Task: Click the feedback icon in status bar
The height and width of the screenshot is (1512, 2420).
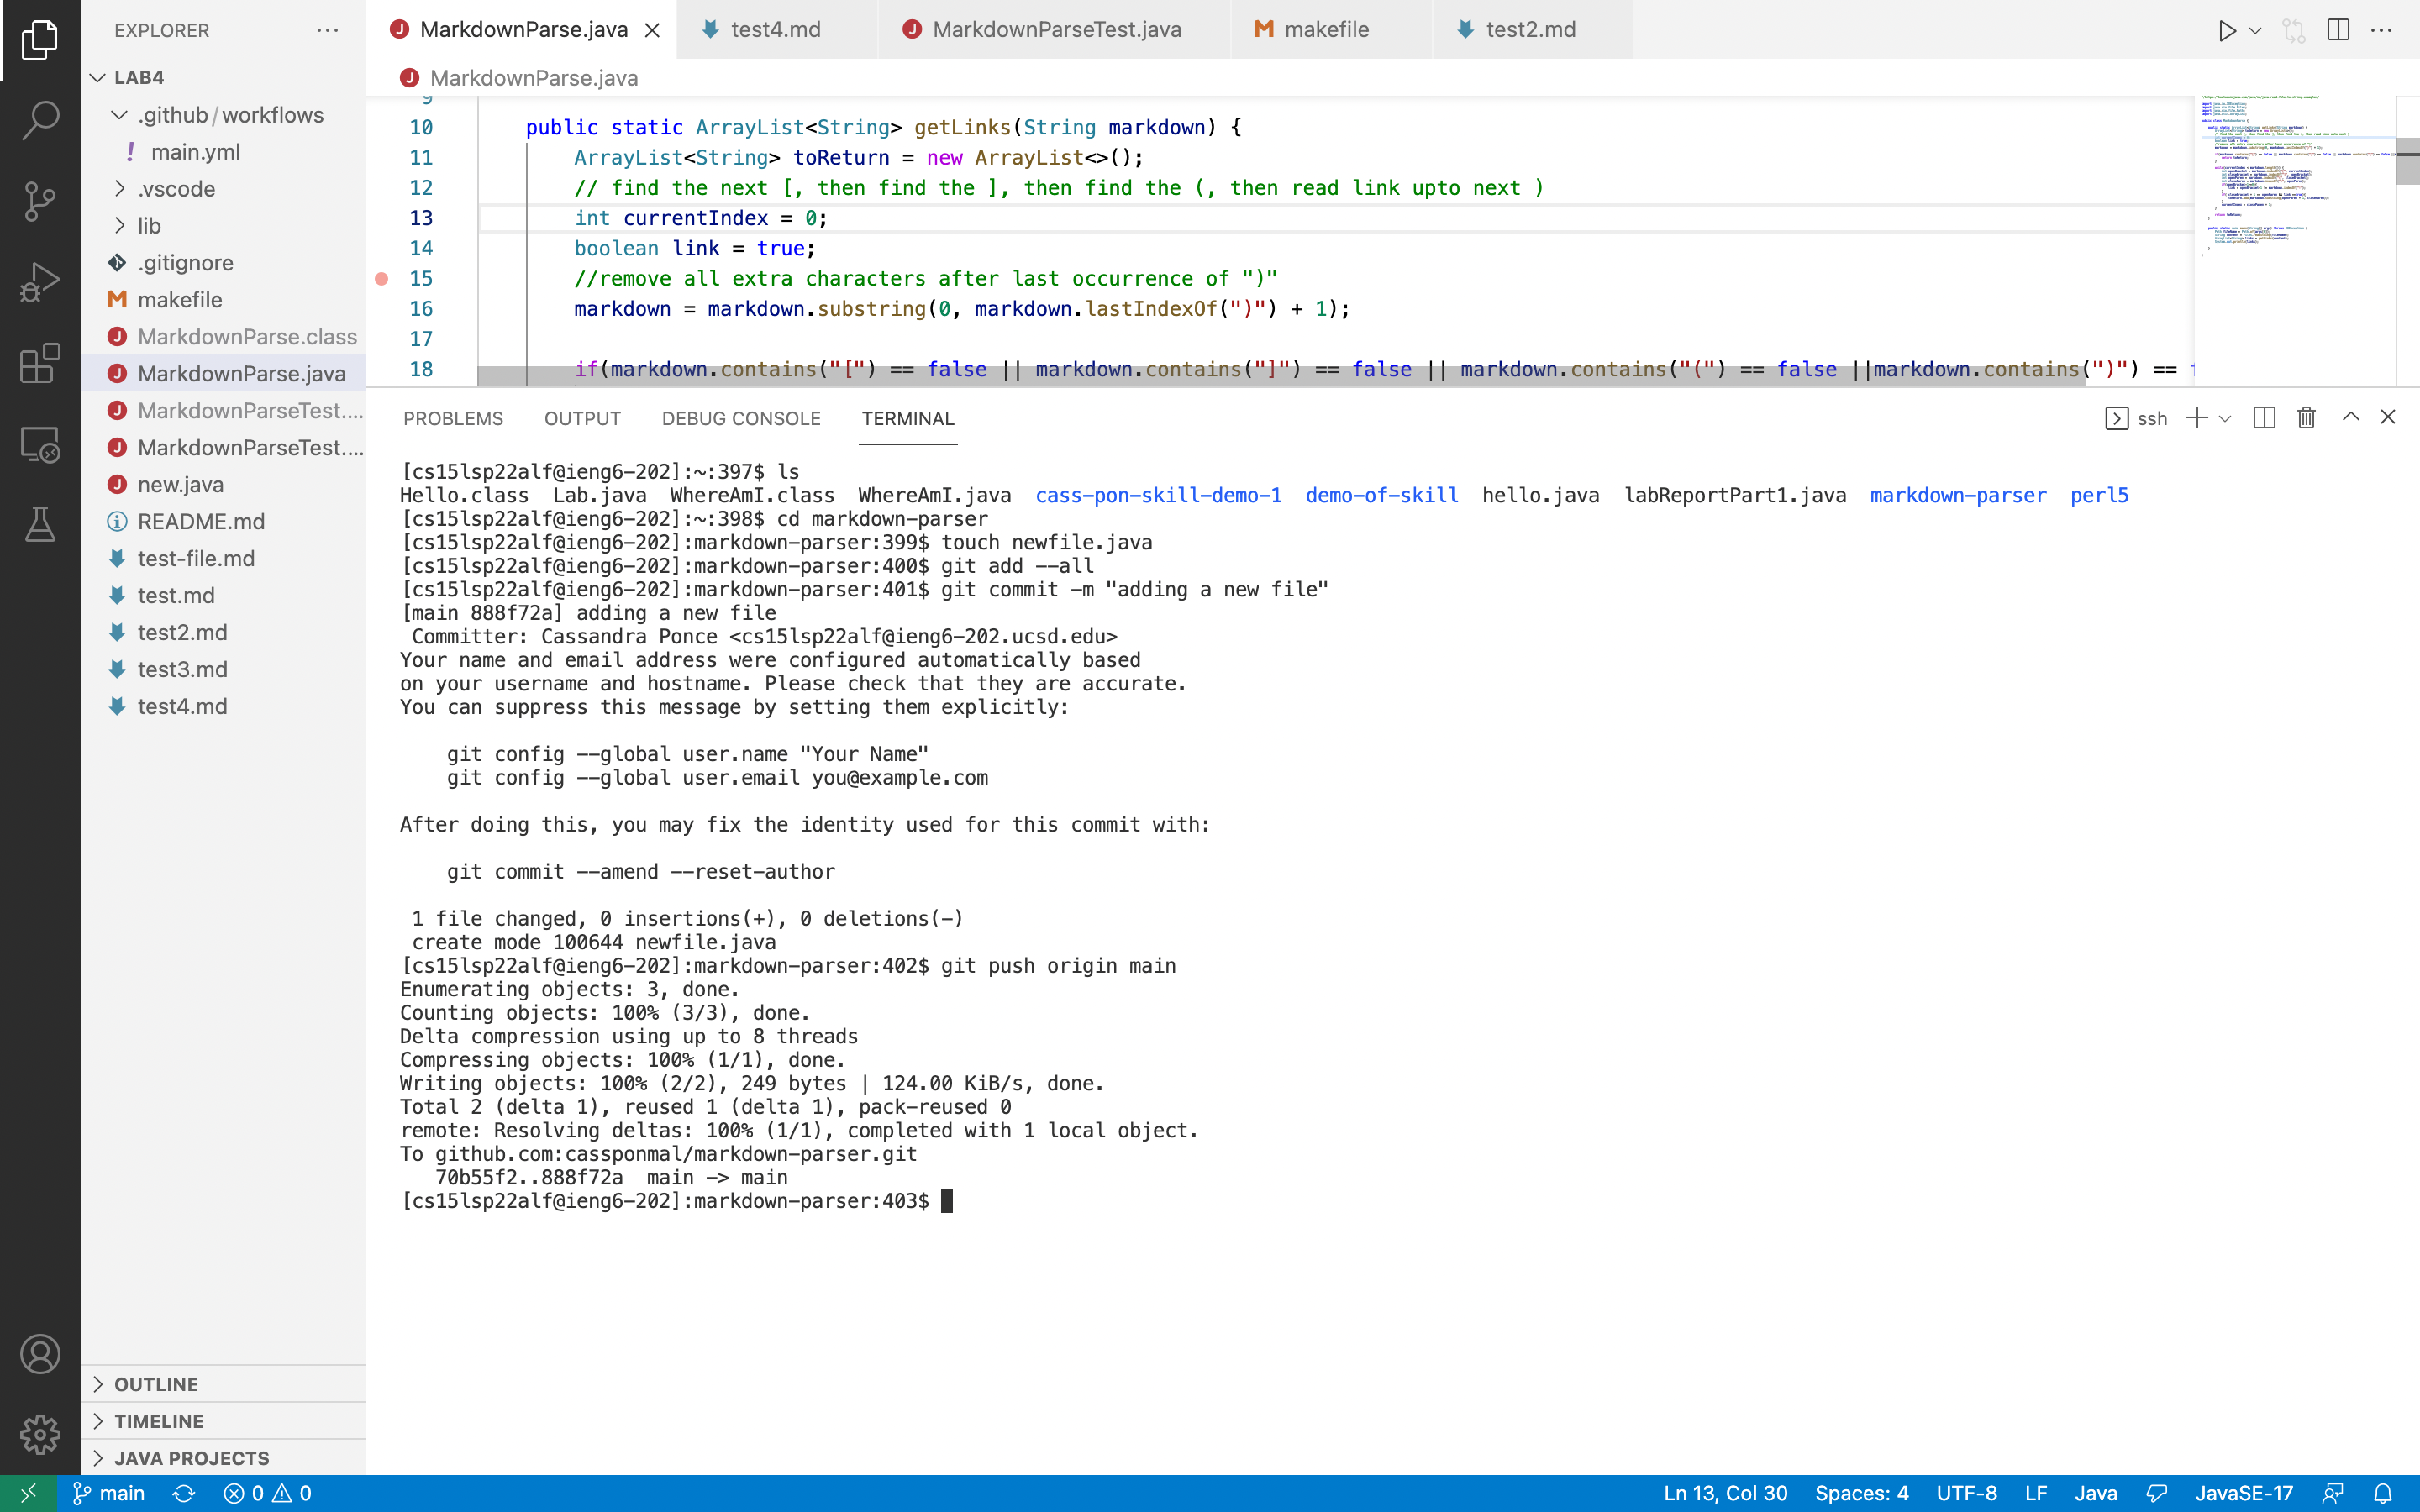Action: click(2156, 1493)
